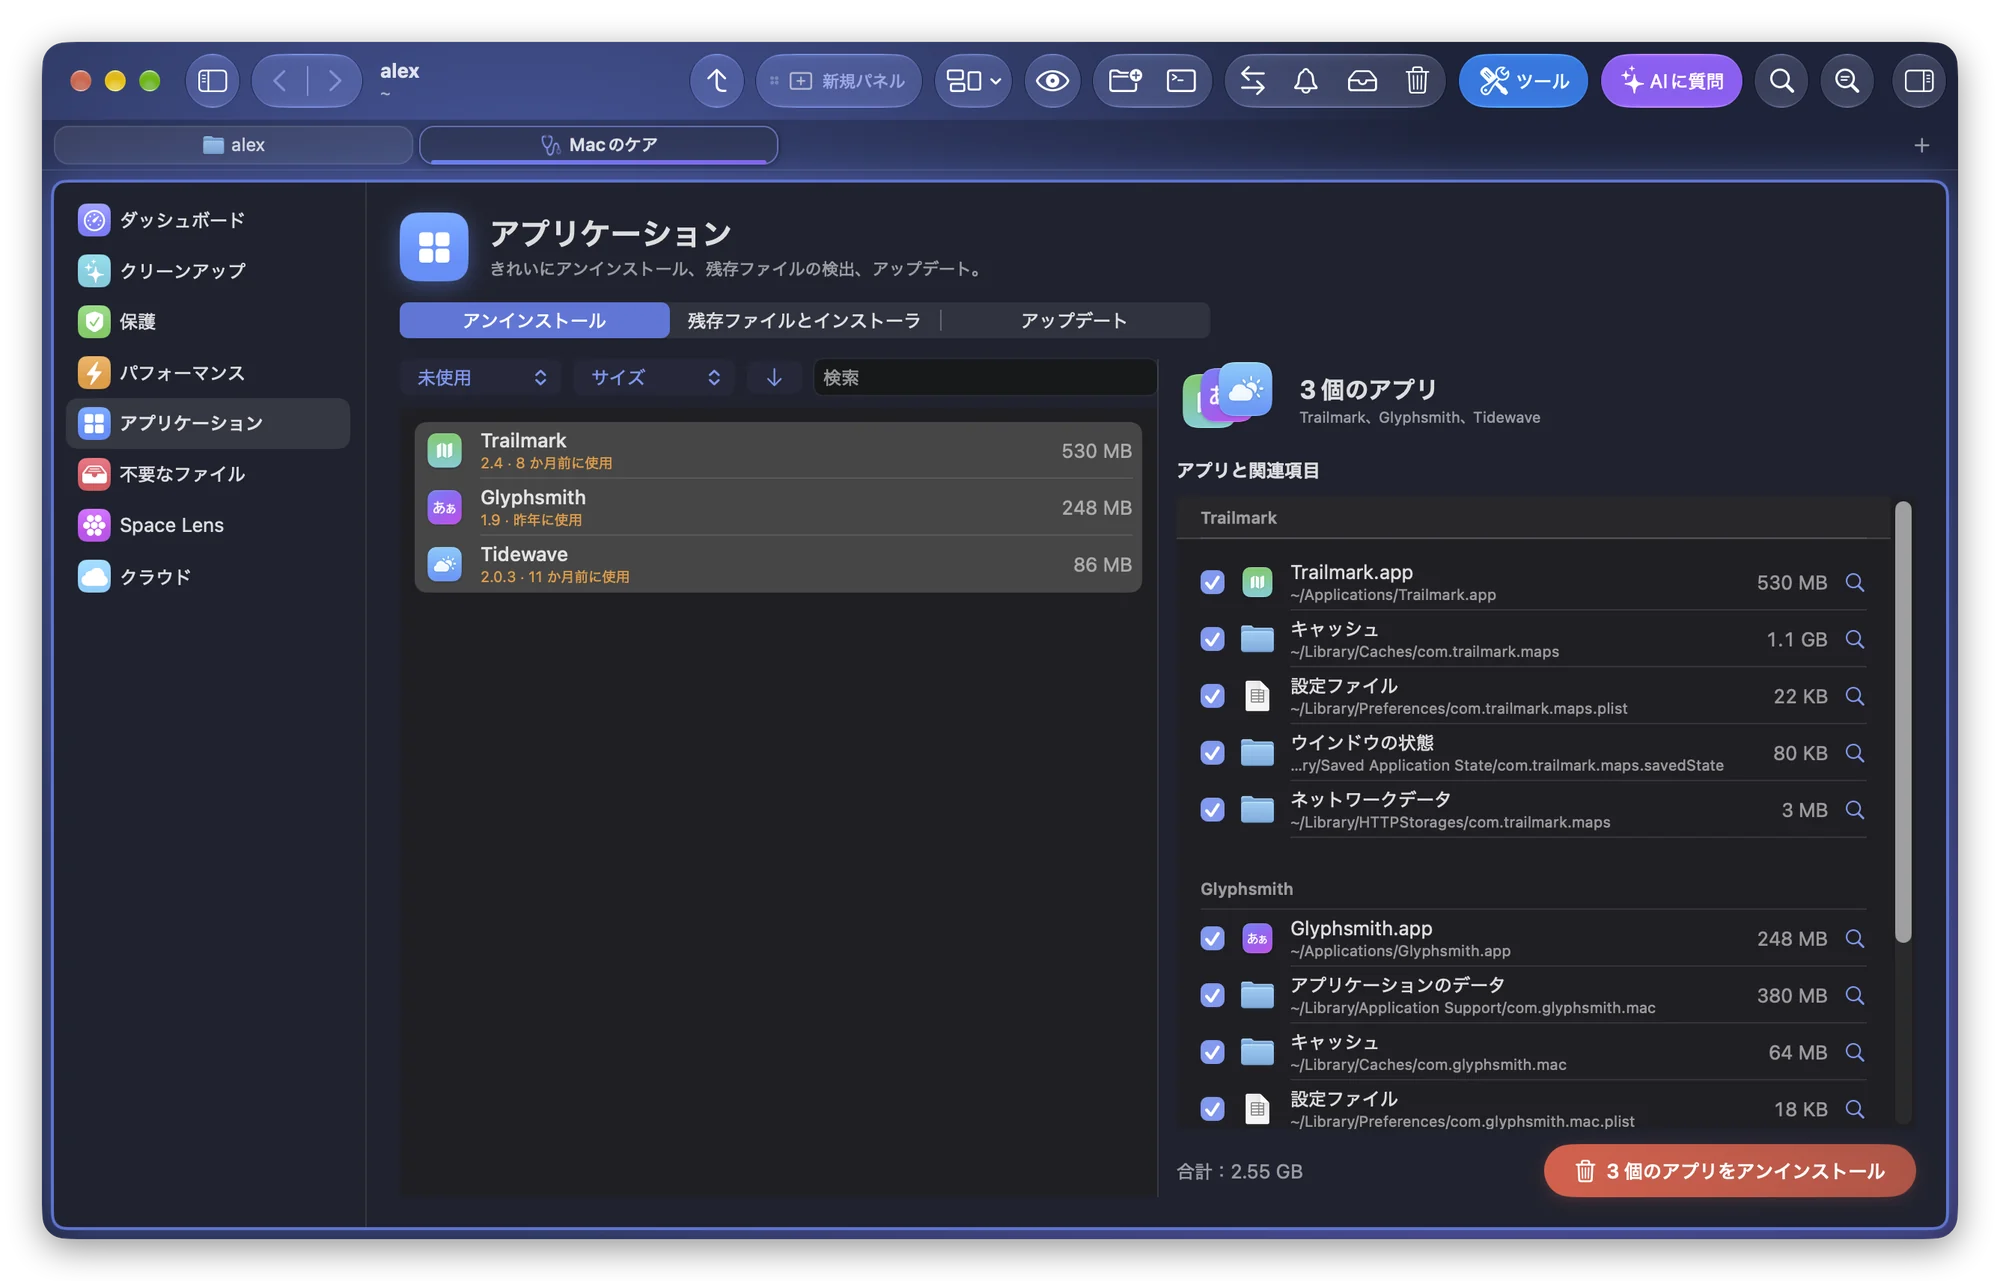Reveal Glyphsmith.app with its magnifier icon

[x=1855, y=938]
